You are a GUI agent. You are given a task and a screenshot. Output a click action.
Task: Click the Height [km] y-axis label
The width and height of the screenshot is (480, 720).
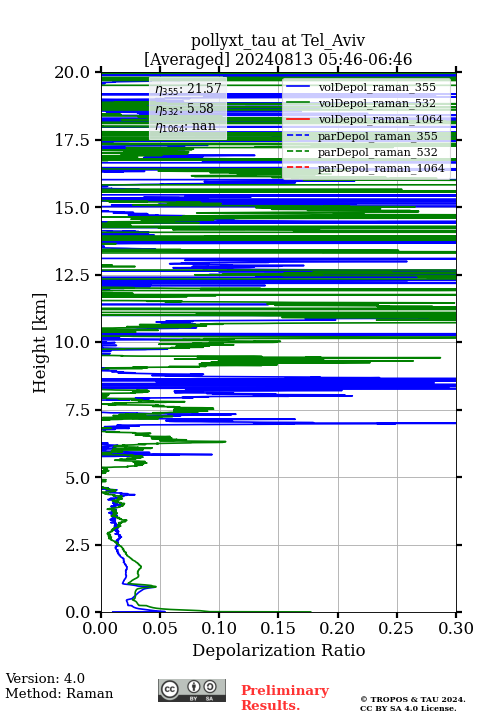[40, 343]
